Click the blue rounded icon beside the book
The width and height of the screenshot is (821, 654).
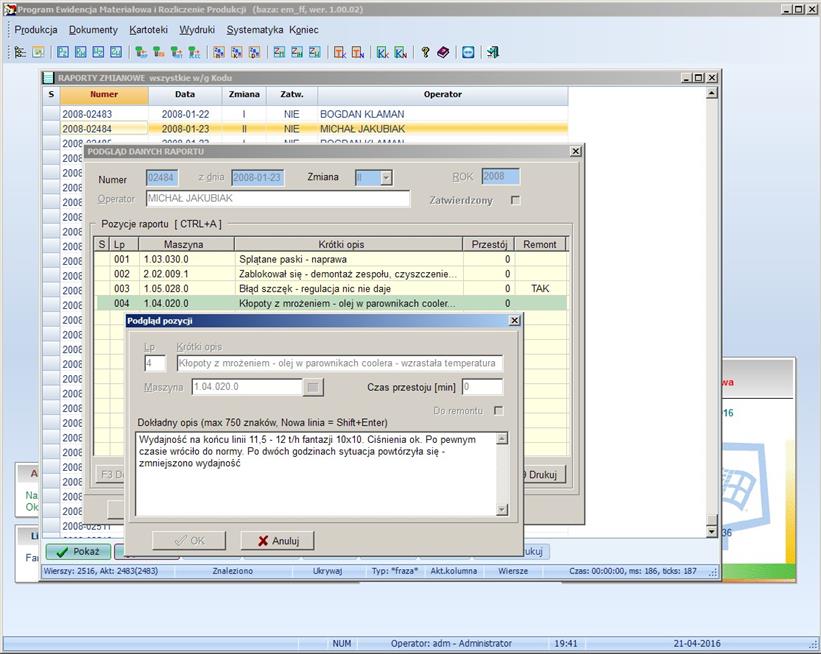[x=467, y=52]
